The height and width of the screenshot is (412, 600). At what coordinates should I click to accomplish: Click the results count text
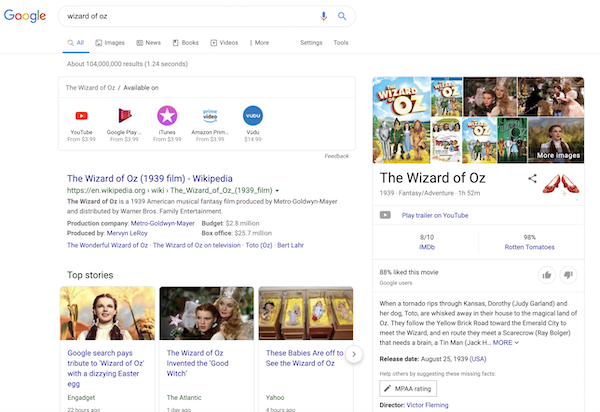coord(127,64)
